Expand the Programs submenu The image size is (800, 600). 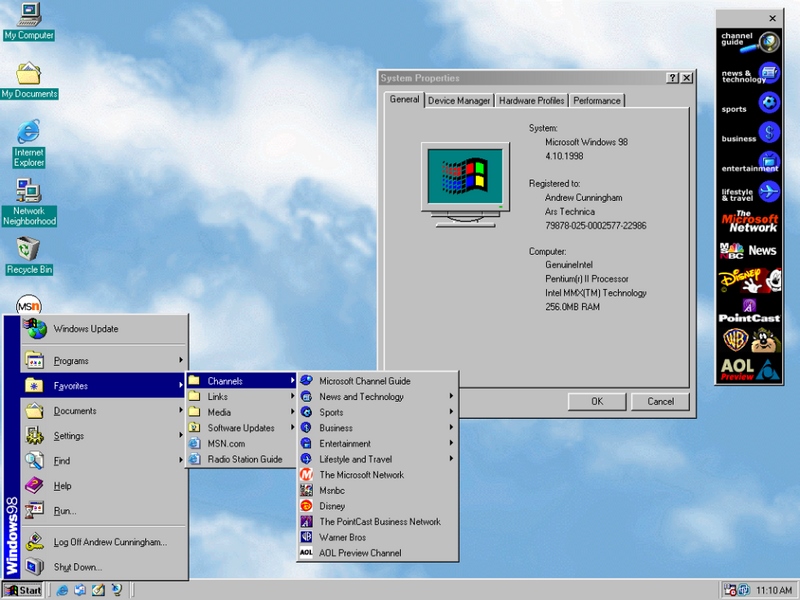[x=70, y=360]
